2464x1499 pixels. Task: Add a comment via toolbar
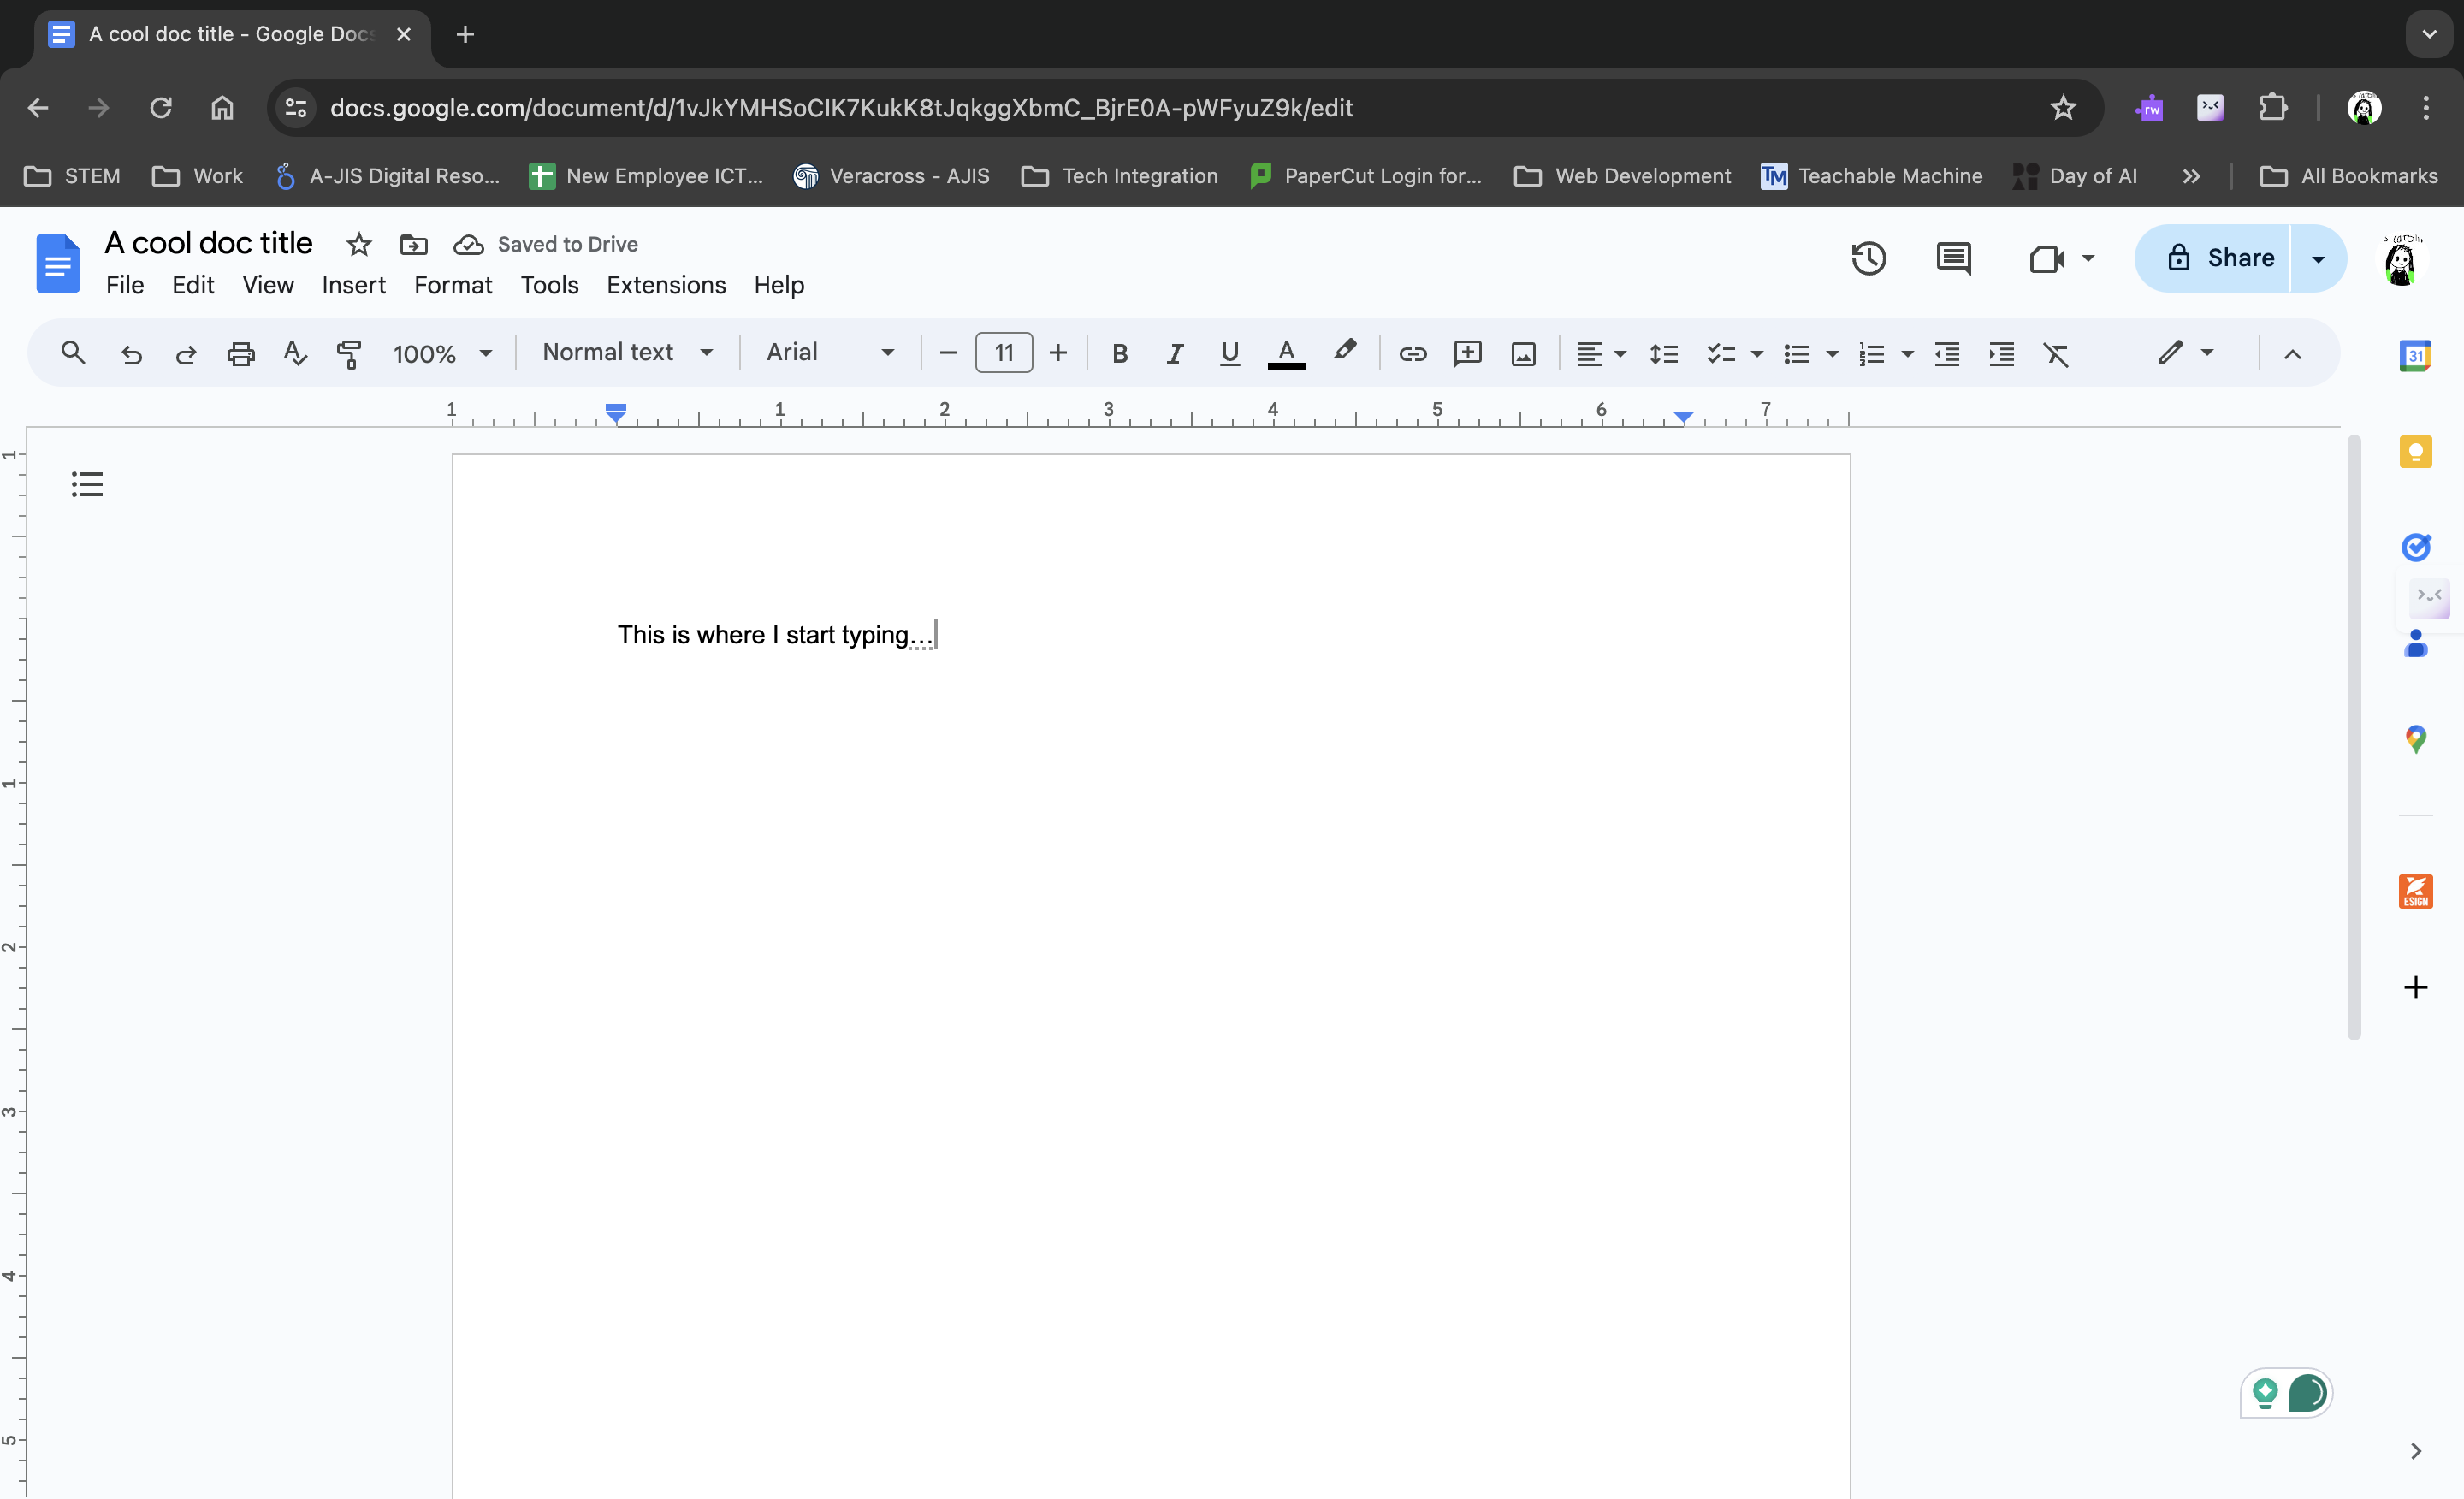coord(1468,353)
